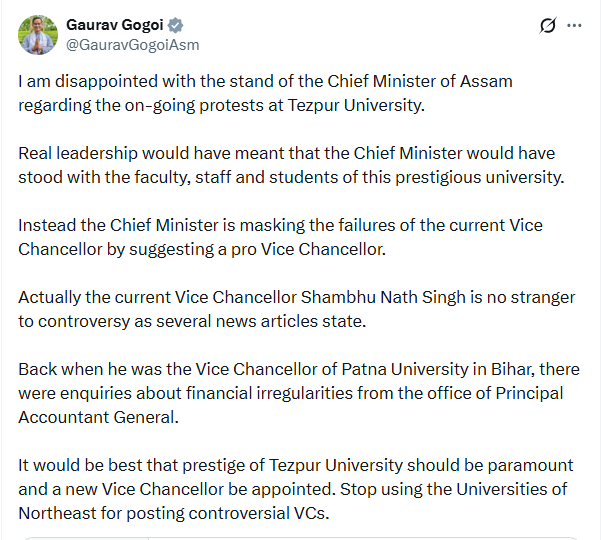Click the paragraph starting "Back when he was"
Viewport: 601px width, 540px height.
290,393
